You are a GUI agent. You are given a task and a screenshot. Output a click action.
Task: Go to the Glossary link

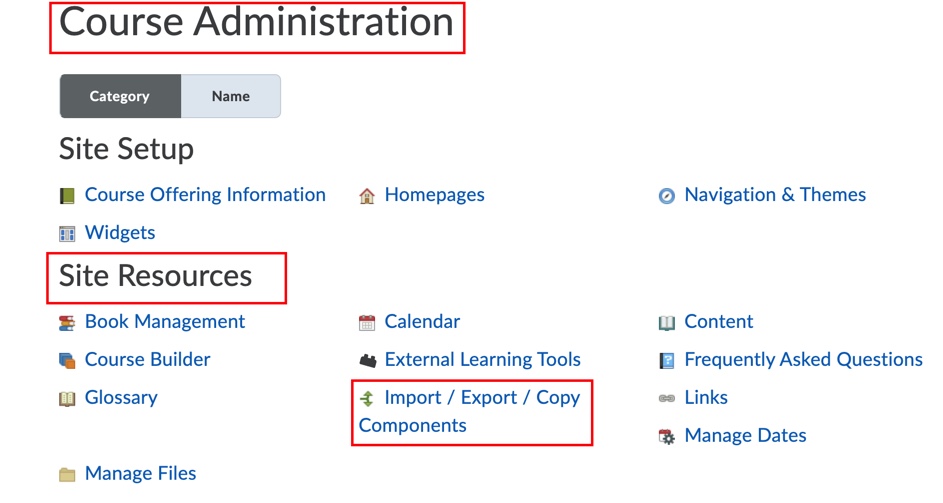121,398
